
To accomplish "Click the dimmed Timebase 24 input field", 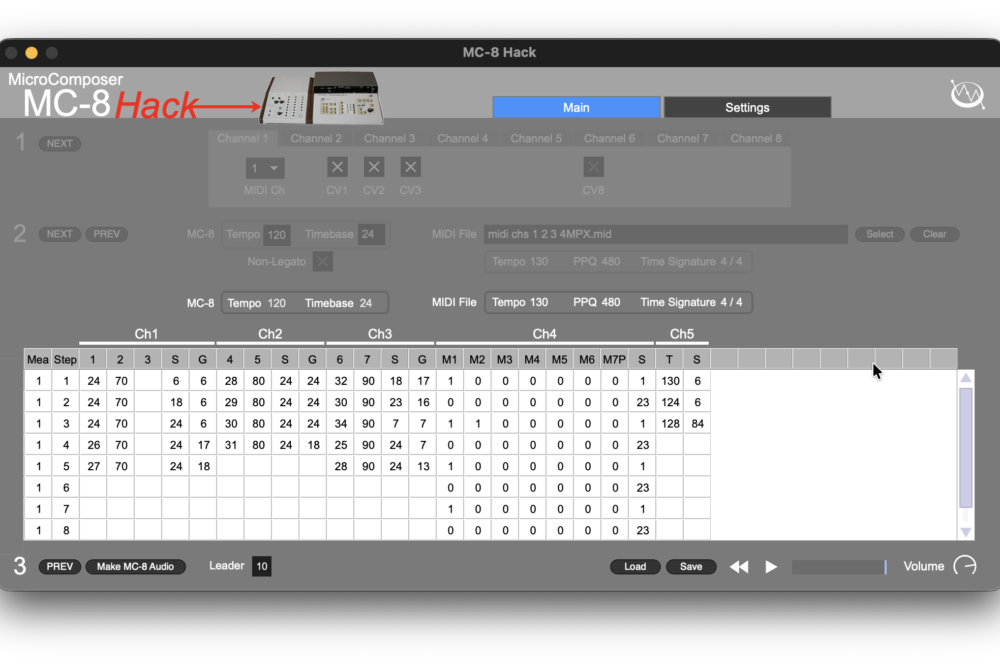I will pyautogui.click(x=371, y=234).
